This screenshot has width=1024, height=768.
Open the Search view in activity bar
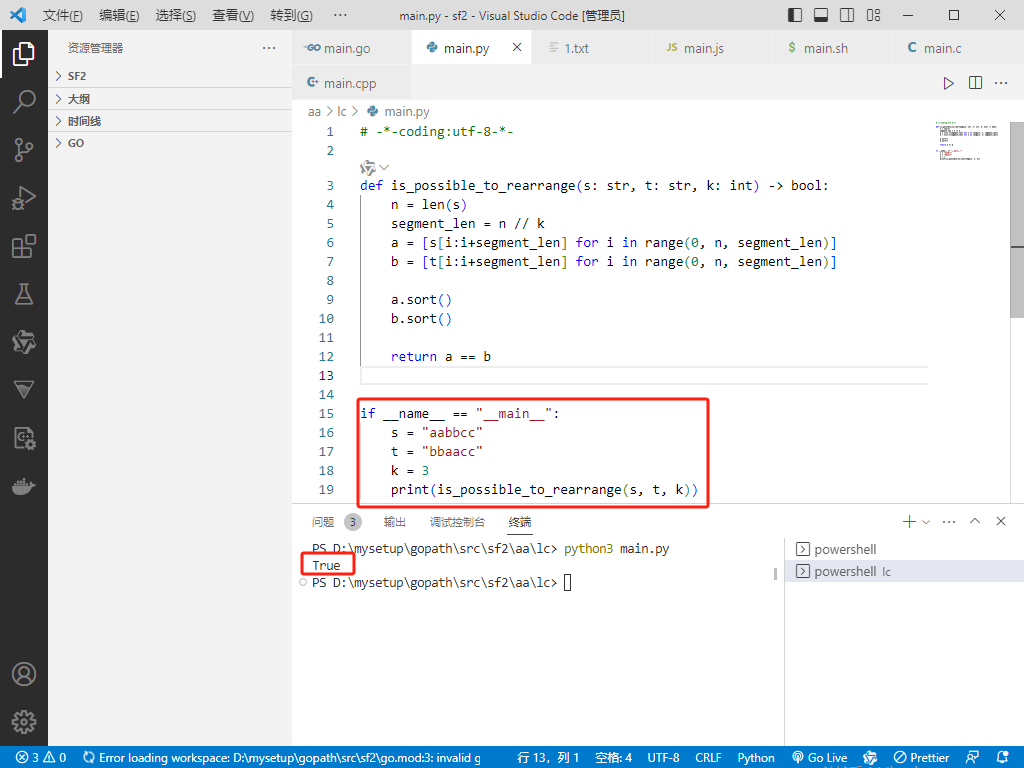[24, 102]
